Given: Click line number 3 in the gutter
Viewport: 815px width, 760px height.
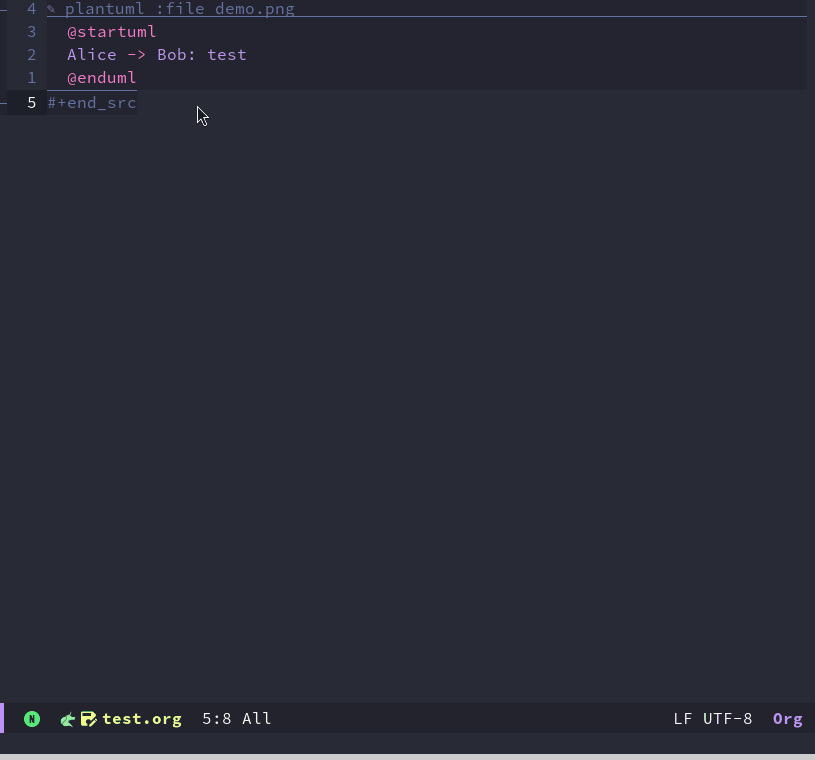Looking at the screenshot, I should [x=31, y=32].
